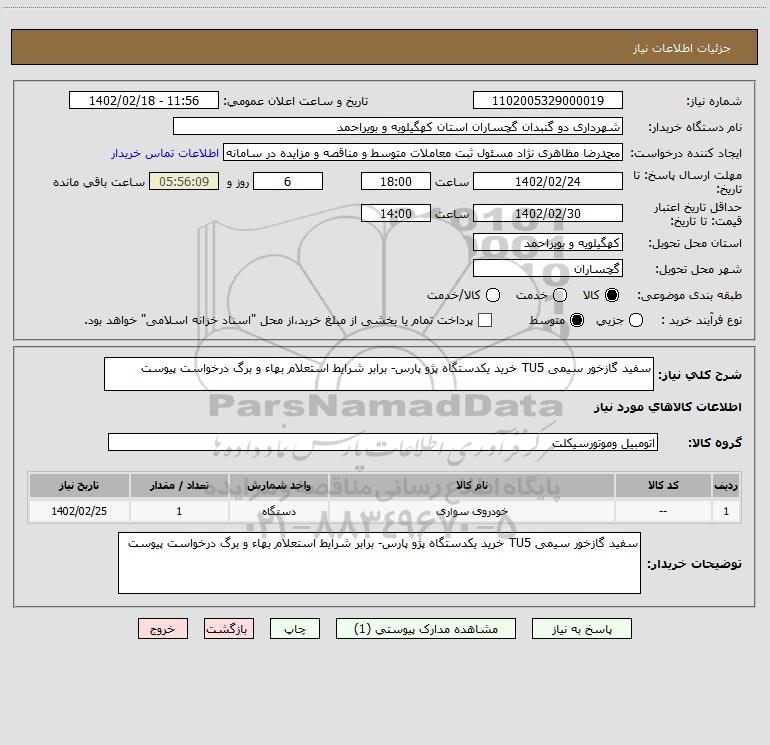Viewport: 770px width, 745px height.
Task: Click the deadline time field 18:00
Action: (396, 181)
